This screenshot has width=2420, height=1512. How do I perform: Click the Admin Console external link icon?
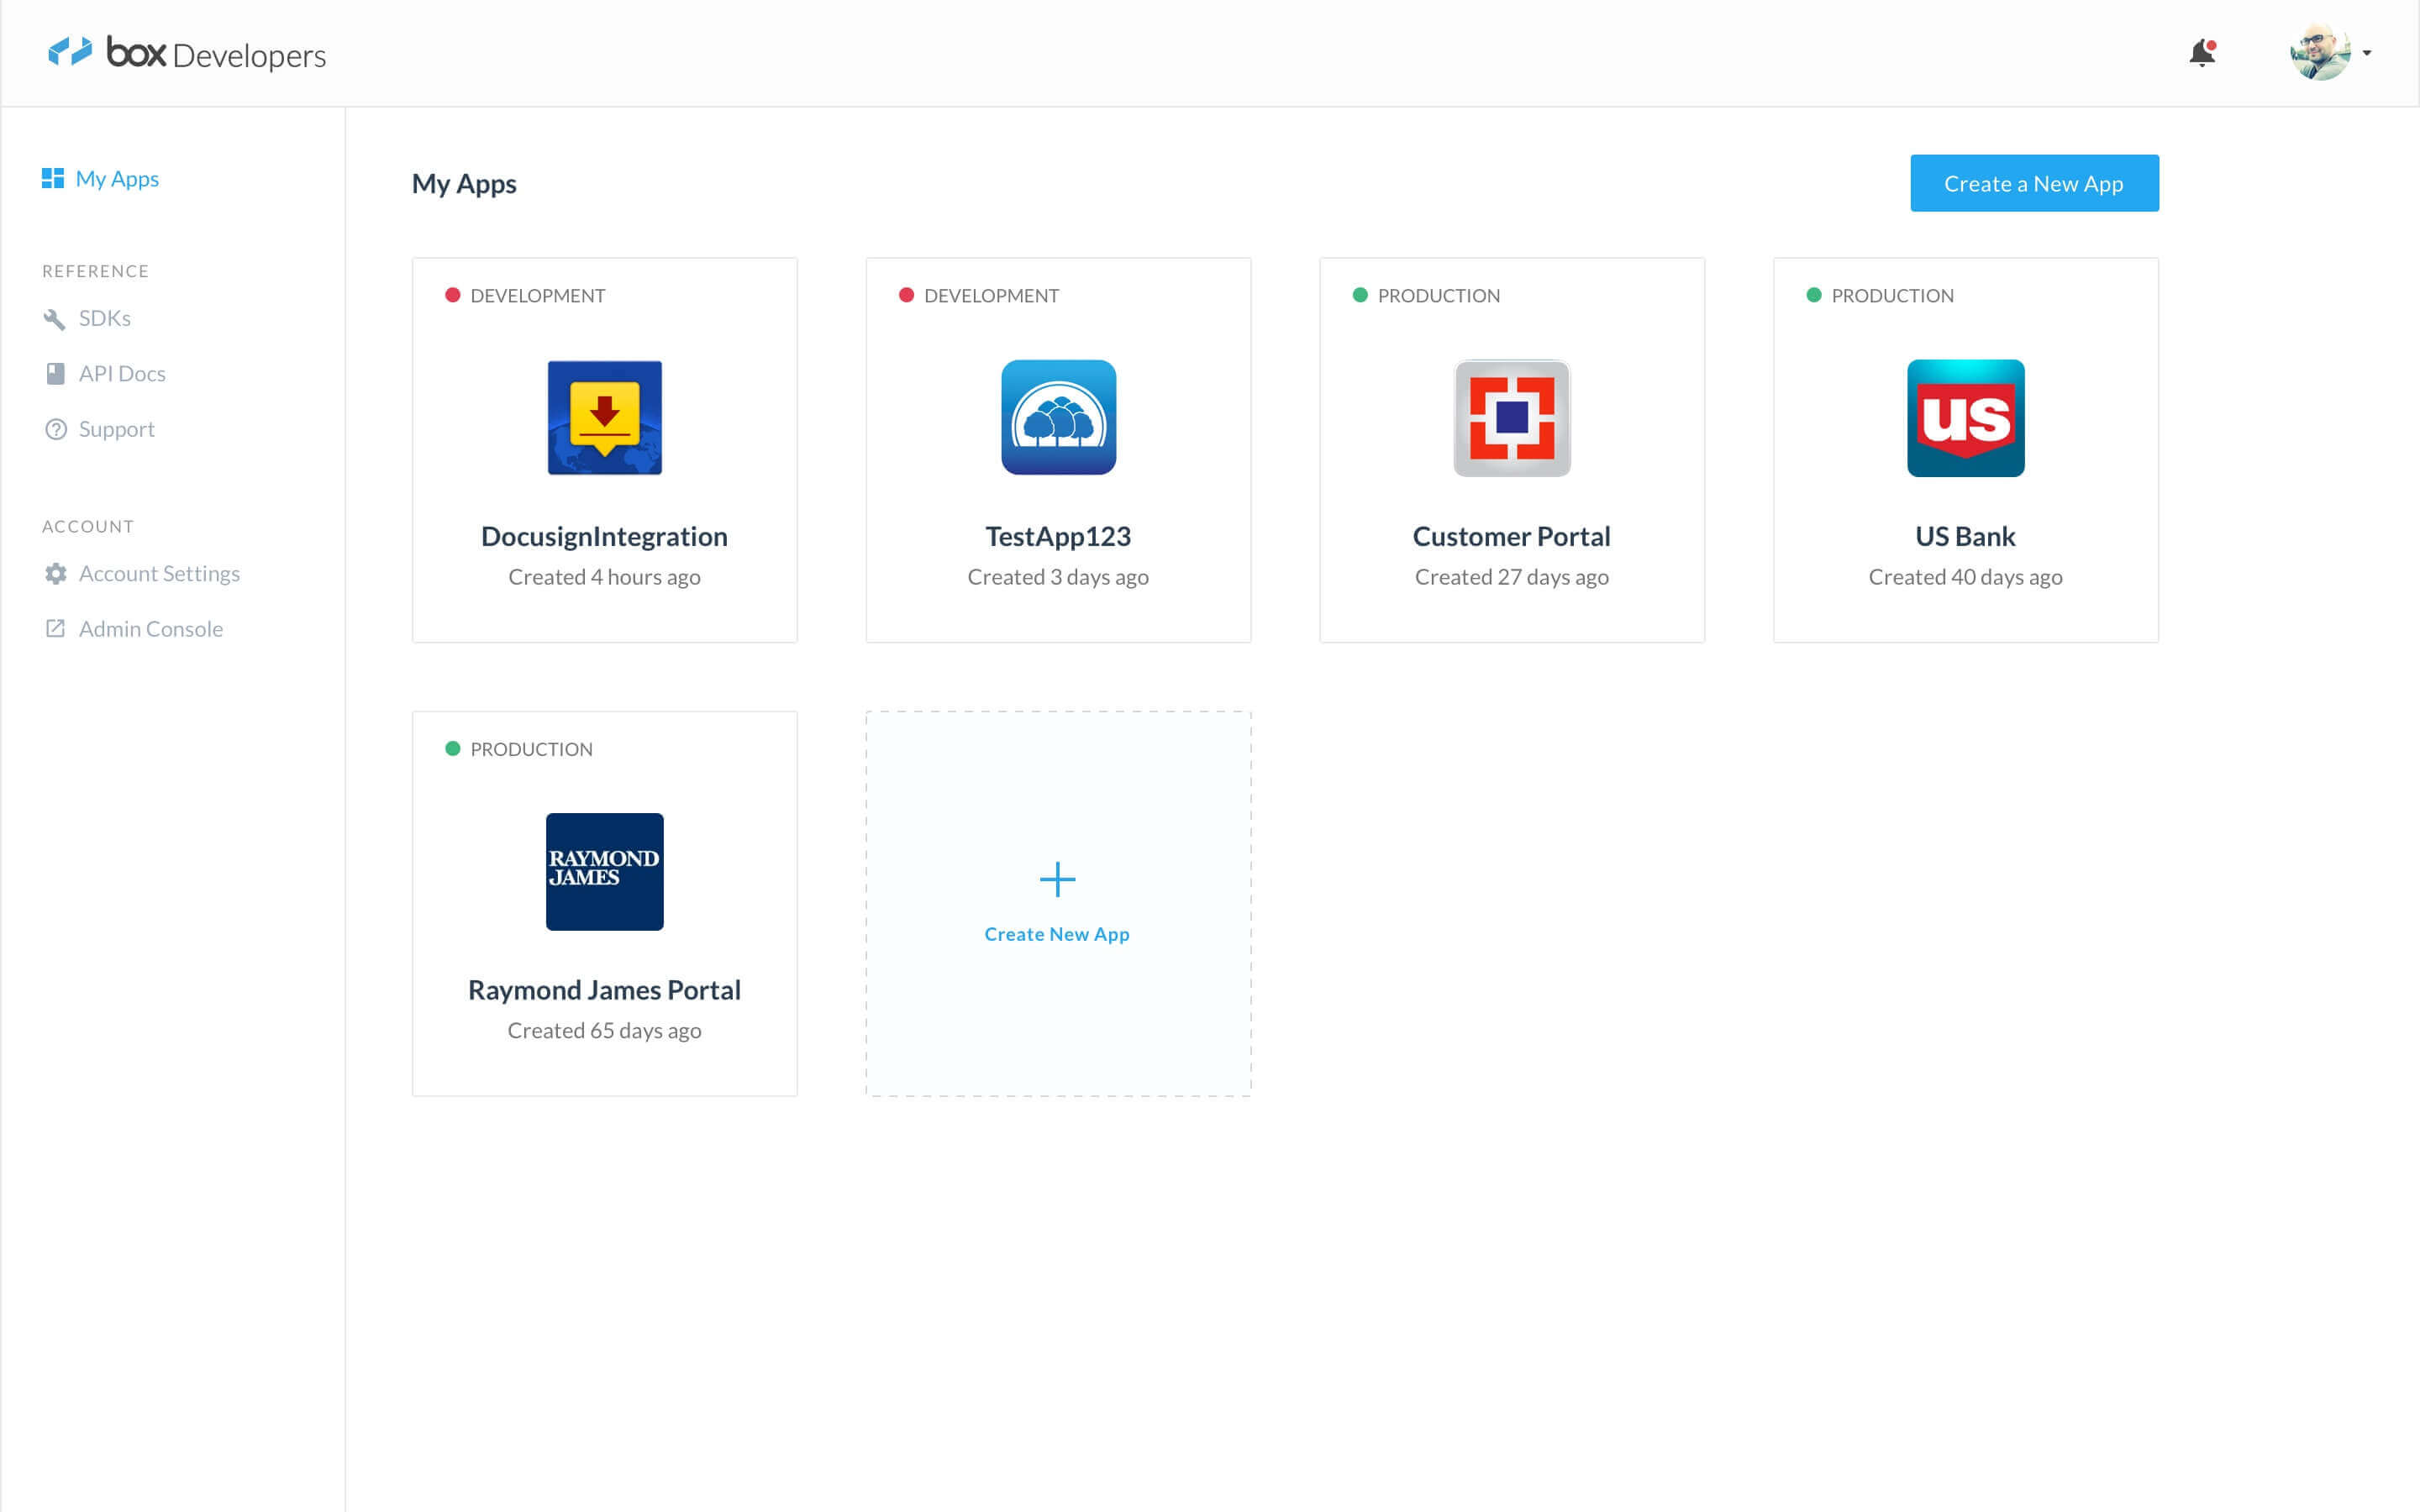pyautogui.click(x=55, y=628)
